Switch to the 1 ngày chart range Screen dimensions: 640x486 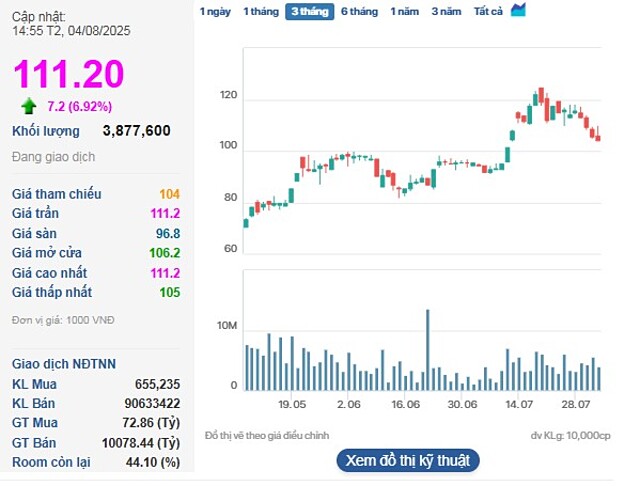tap(214, 11)
